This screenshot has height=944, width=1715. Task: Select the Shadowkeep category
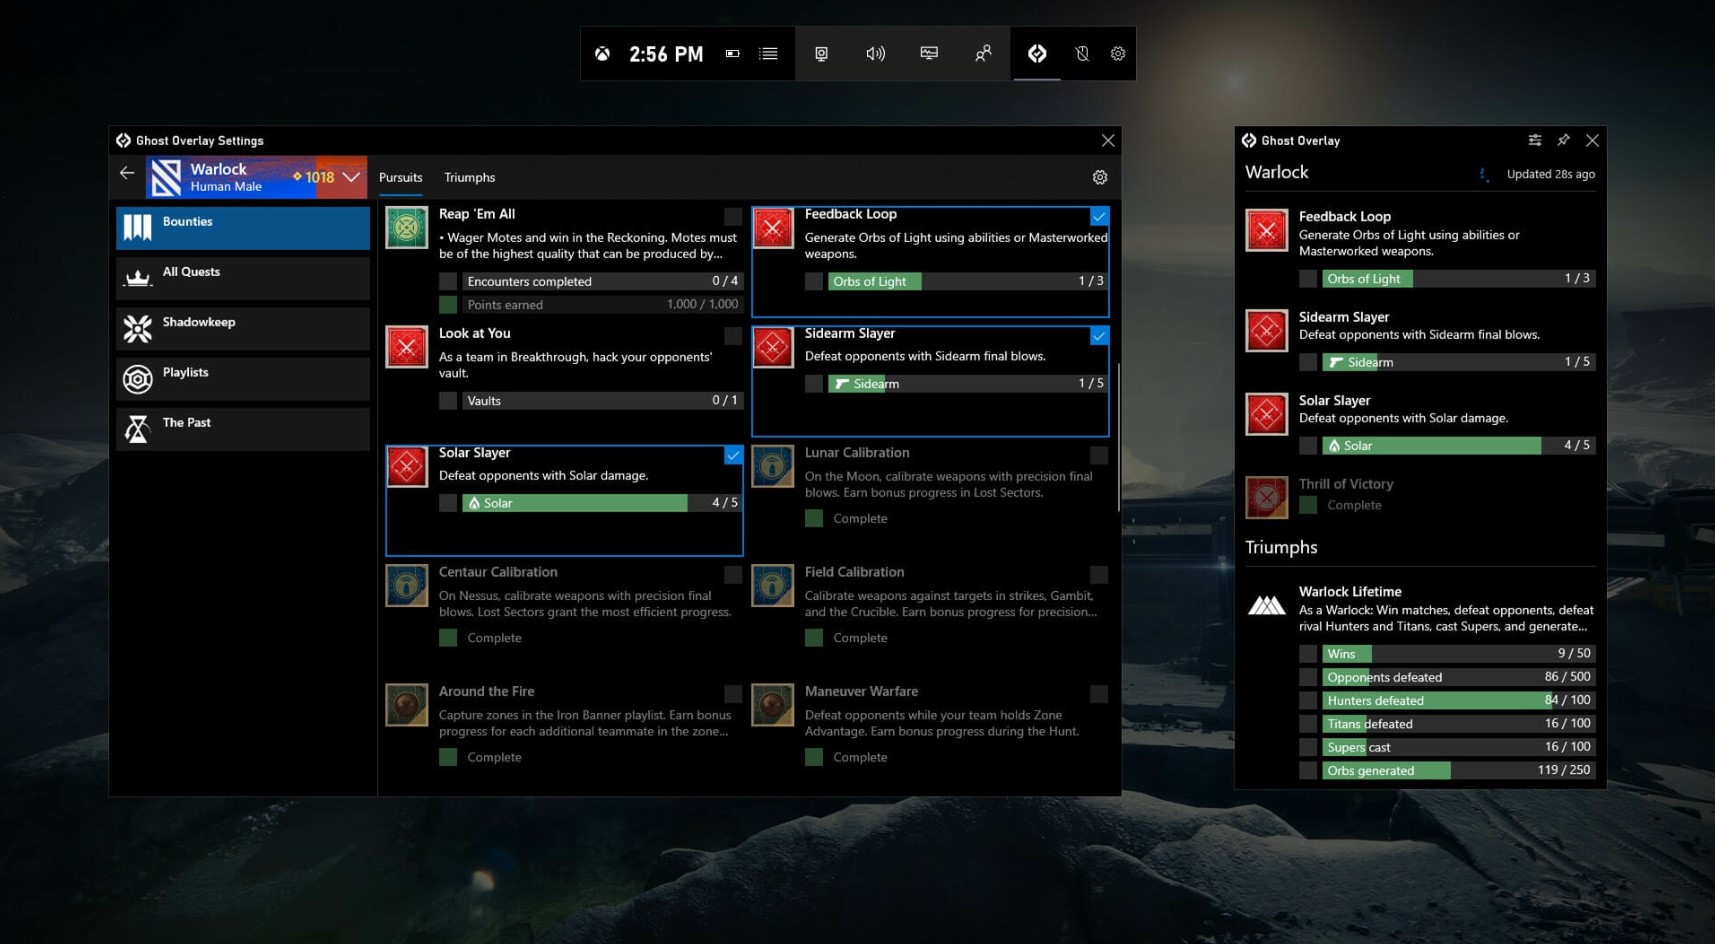pos(243,328)
